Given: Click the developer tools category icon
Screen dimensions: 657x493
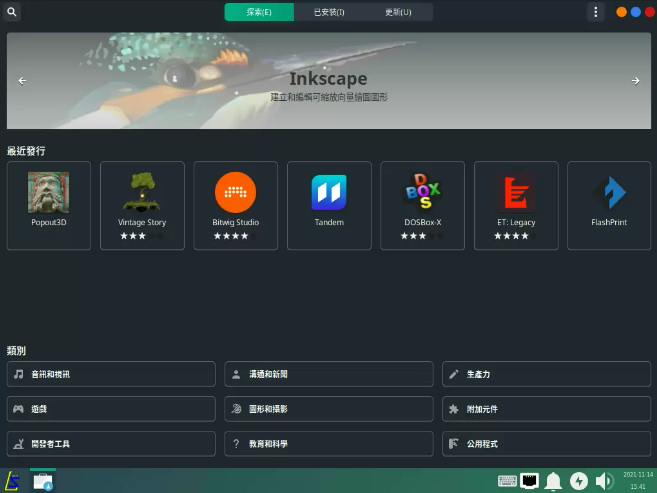Looking at the screenshot, I should (18, 444).
